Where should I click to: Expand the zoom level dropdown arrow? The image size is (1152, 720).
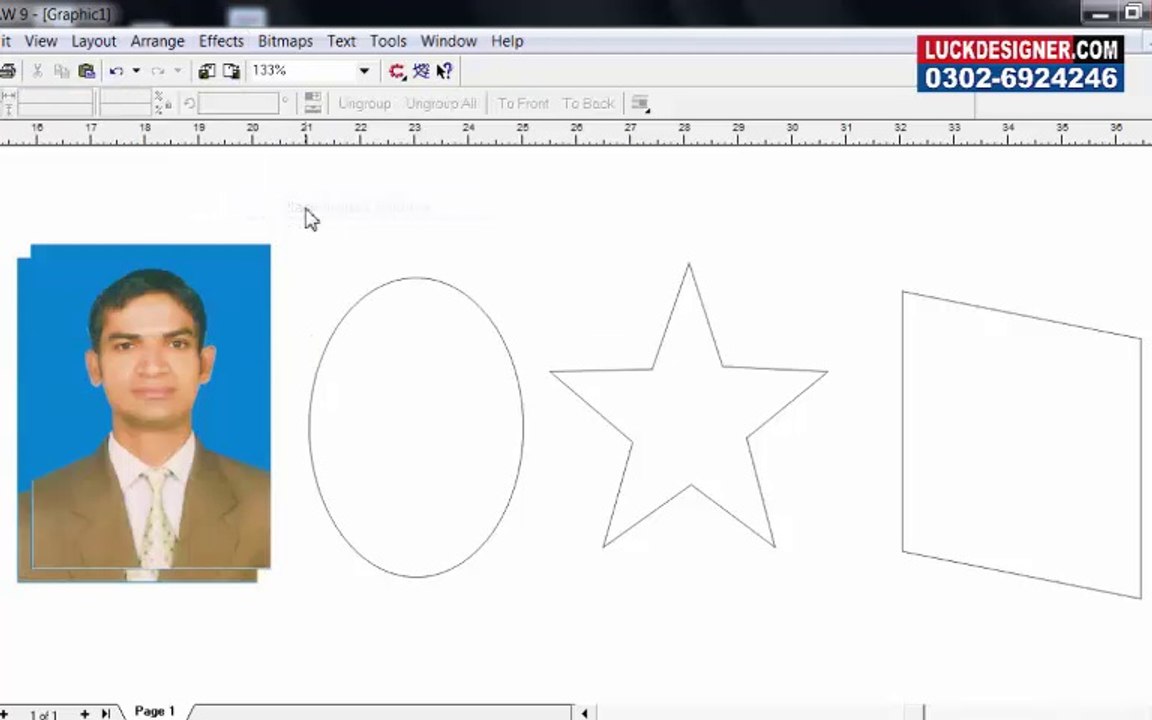(x=364, y=71)
